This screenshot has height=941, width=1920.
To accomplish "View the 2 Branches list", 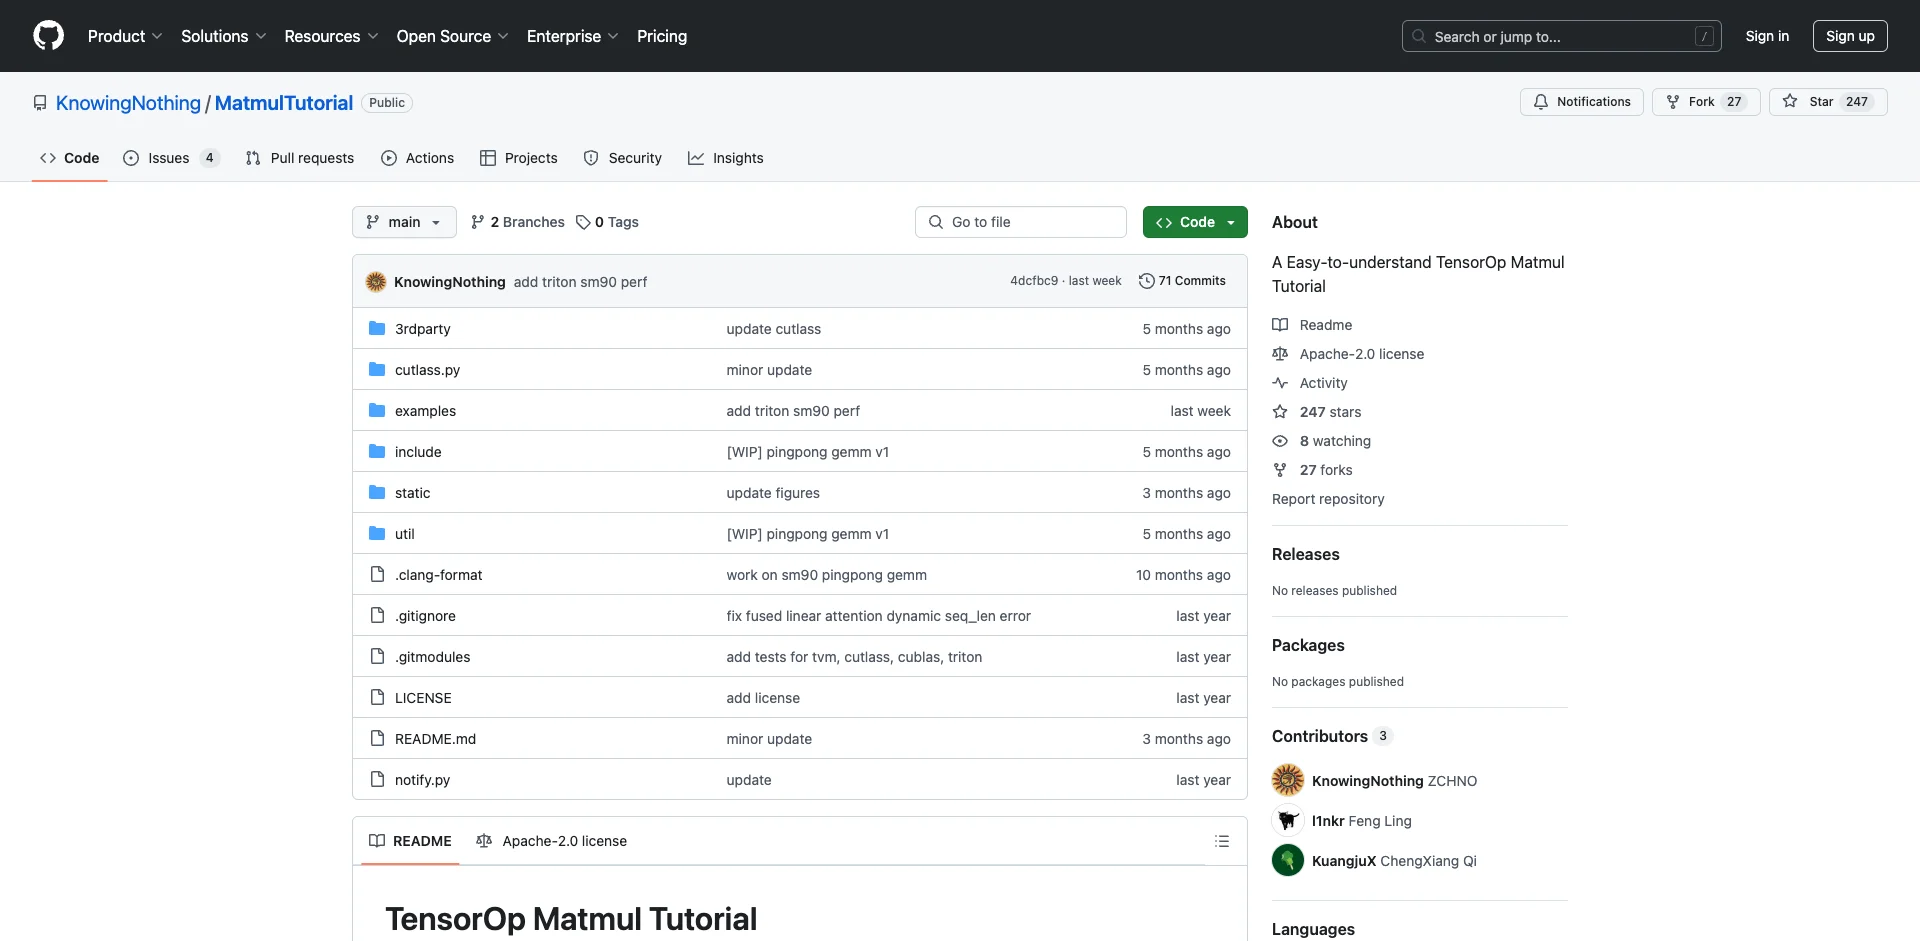I will (518, 222).
